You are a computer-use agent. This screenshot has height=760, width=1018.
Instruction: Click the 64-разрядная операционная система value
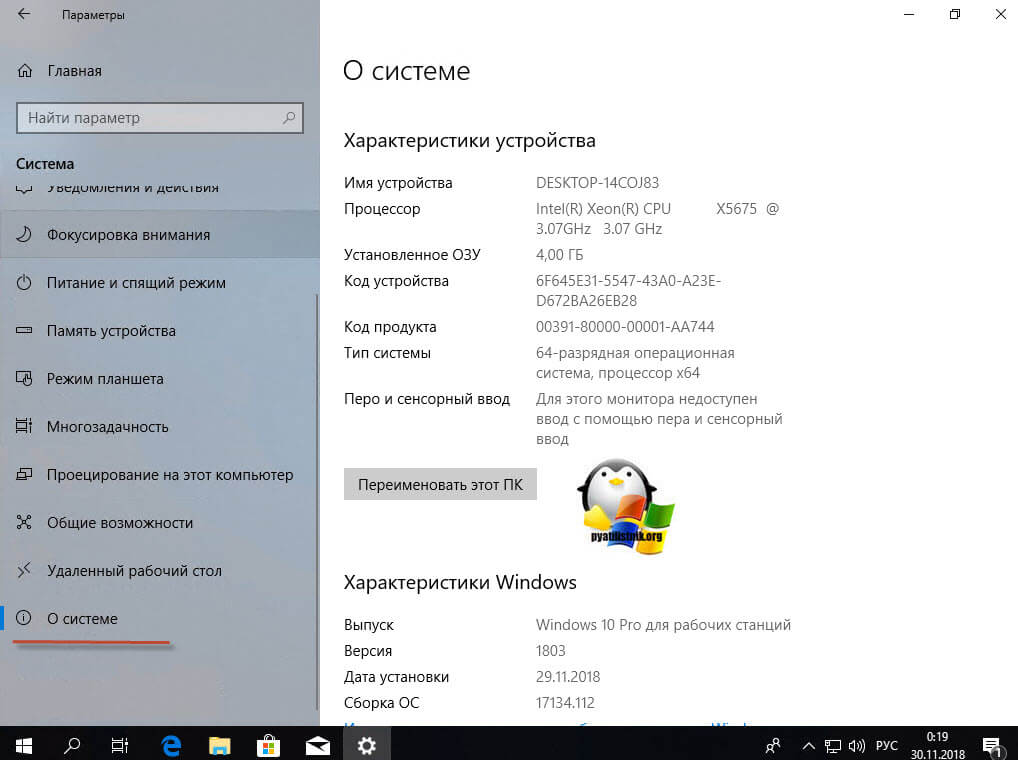pos(635,363)
